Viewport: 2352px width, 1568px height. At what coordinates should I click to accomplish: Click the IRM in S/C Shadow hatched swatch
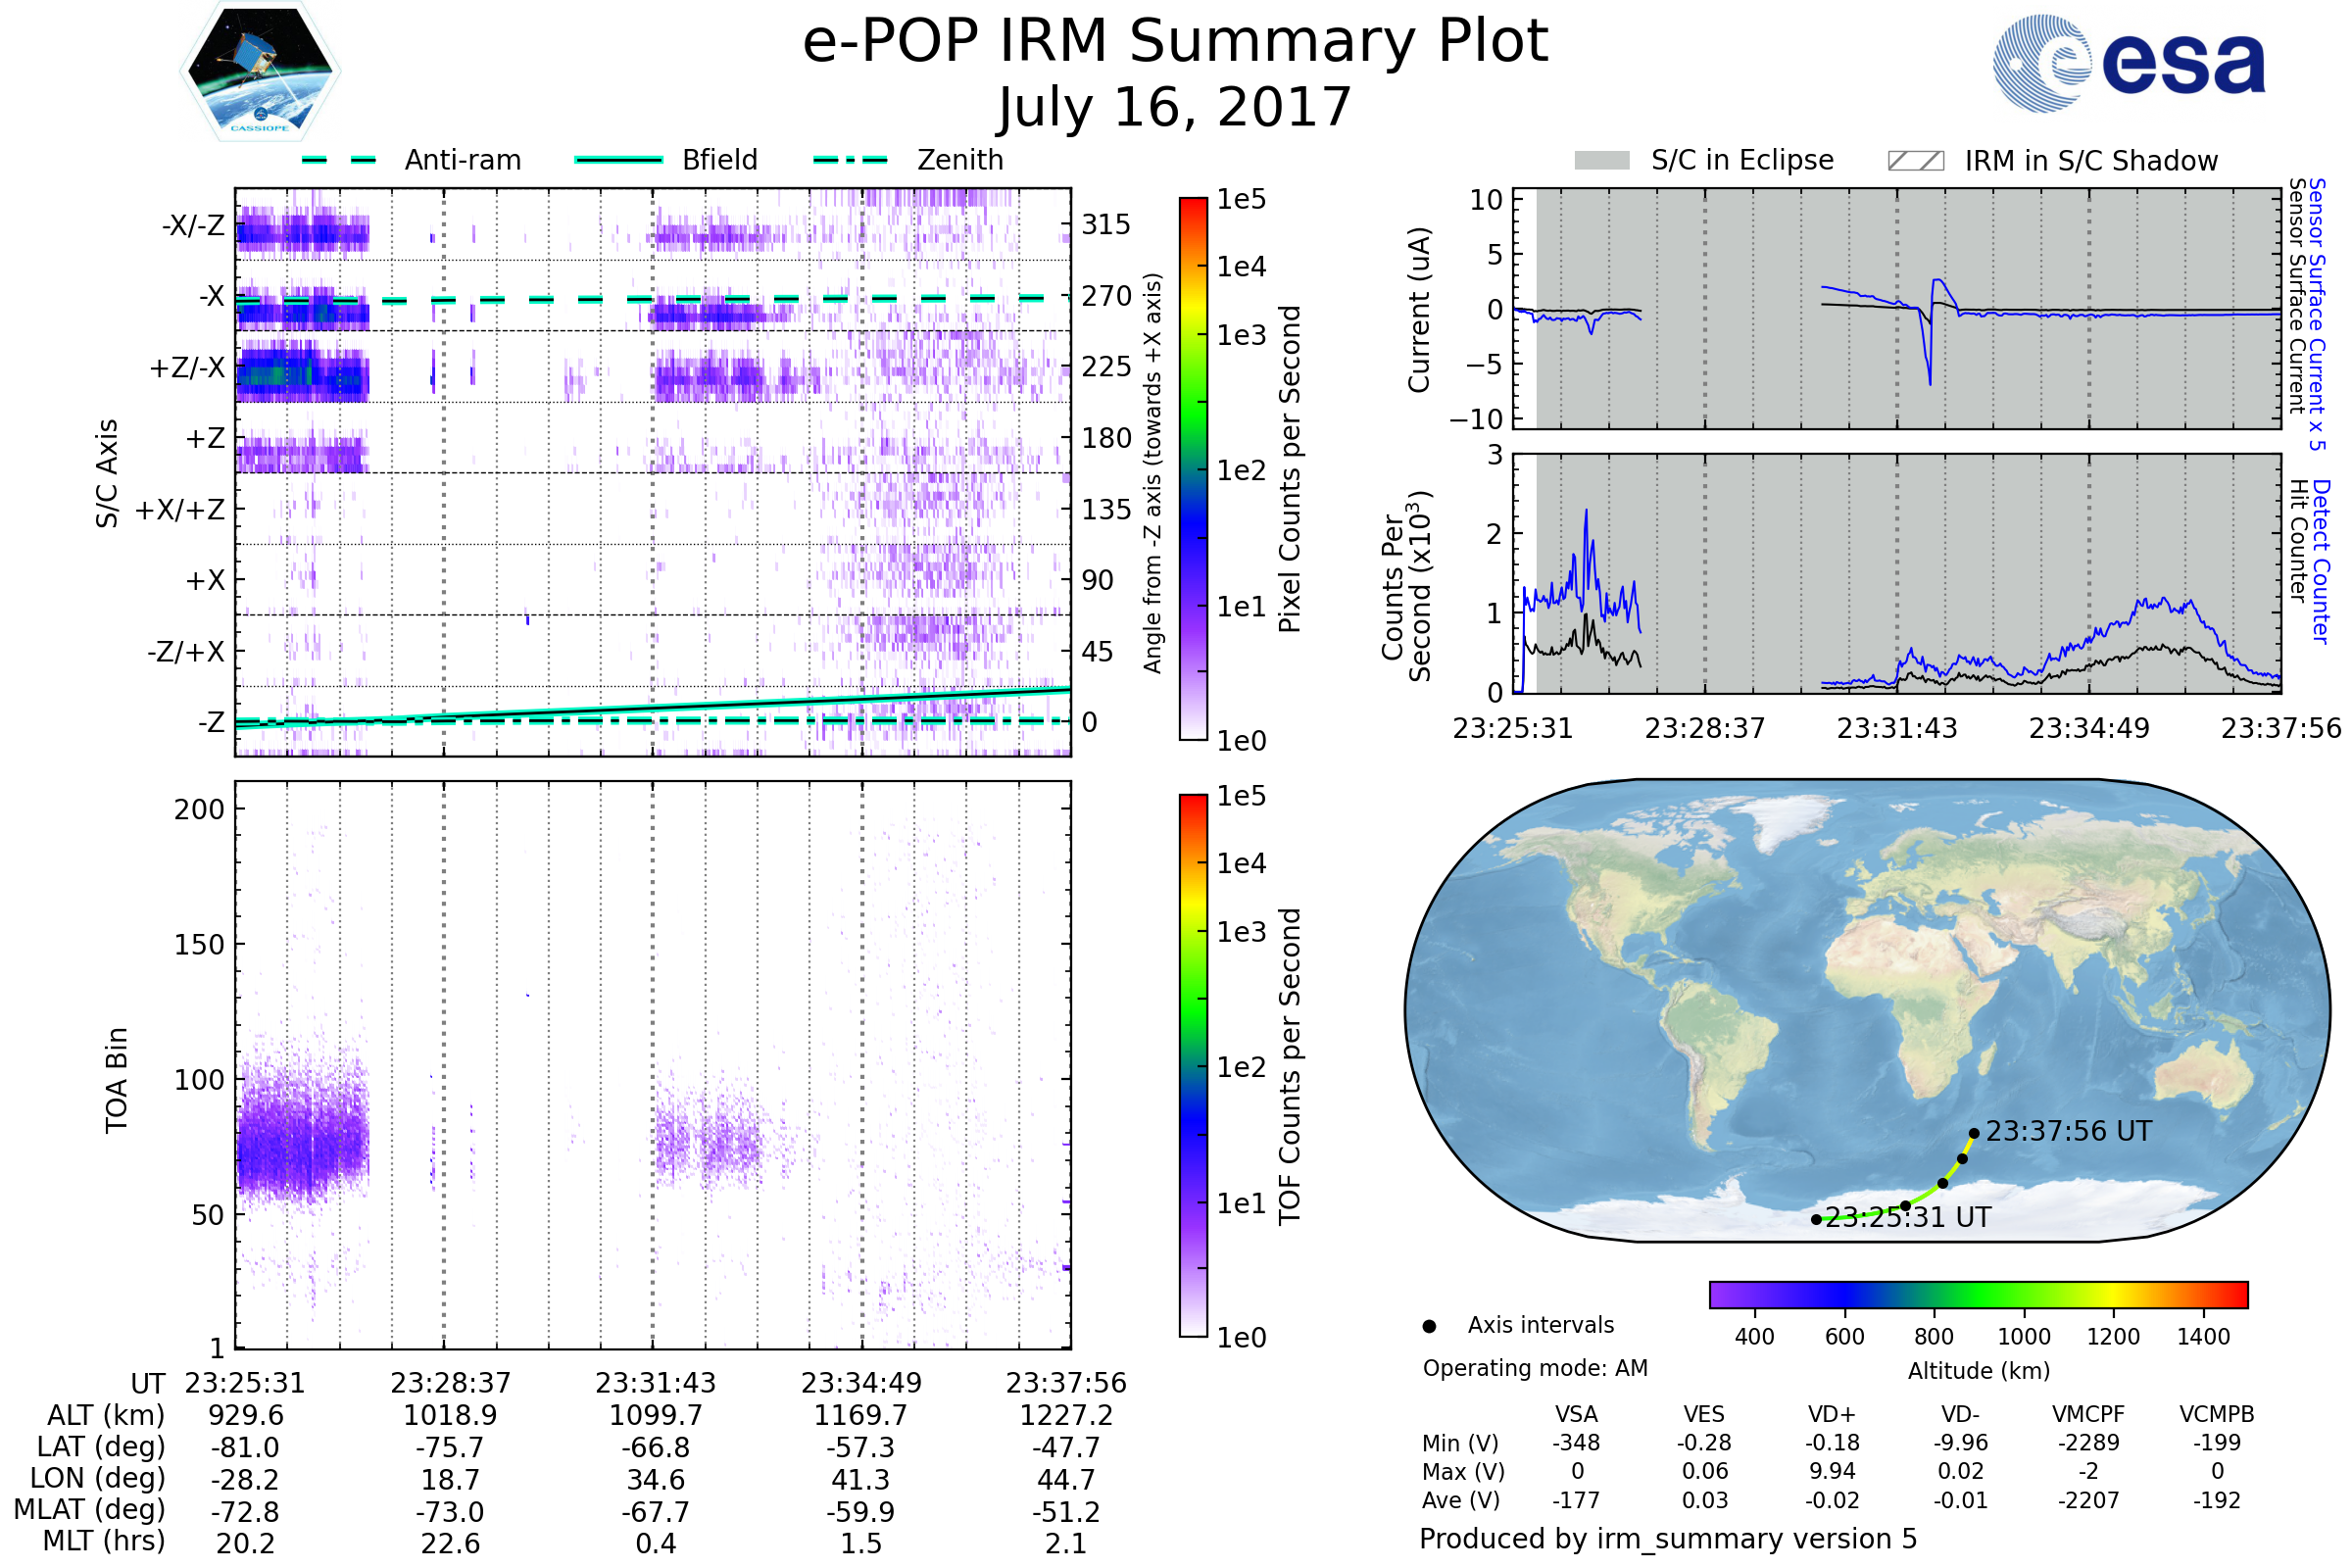[1915, 161]
